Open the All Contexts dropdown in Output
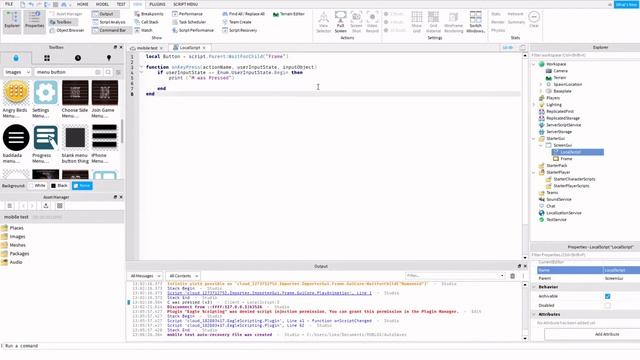The image size is (640, 360). [x=183, y=276]
